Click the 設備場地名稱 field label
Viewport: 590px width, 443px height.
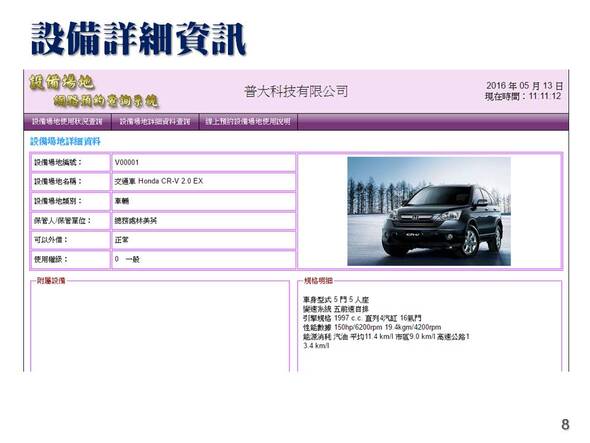(58, 181)
